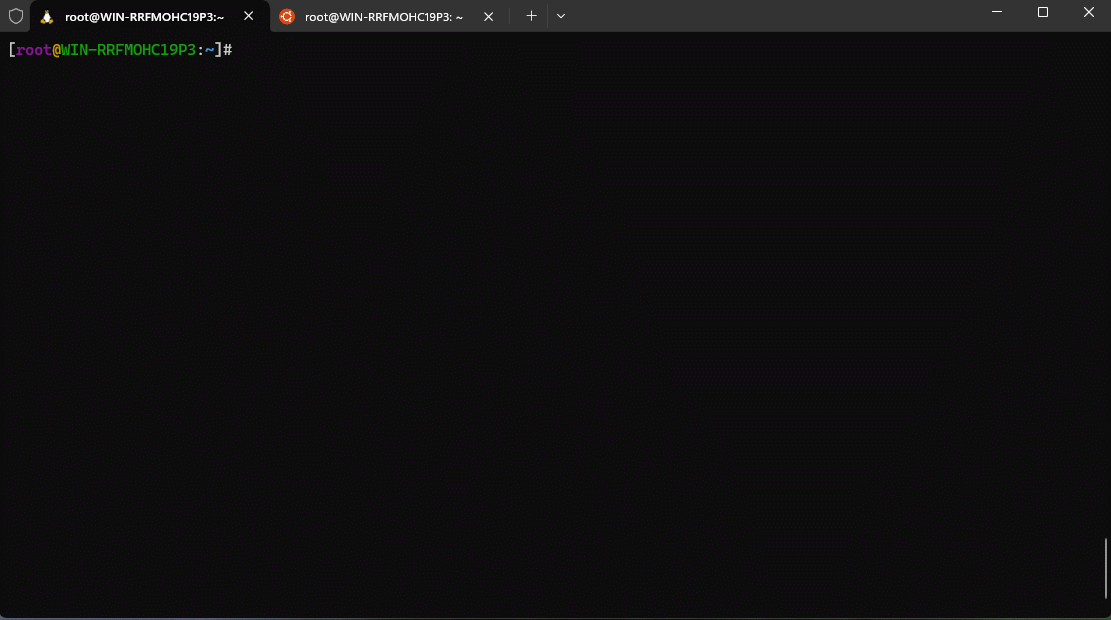Close the Ubuntu terminal tab
The height and width of the screenshot is (620, 1111).
[x=488, y=17]
